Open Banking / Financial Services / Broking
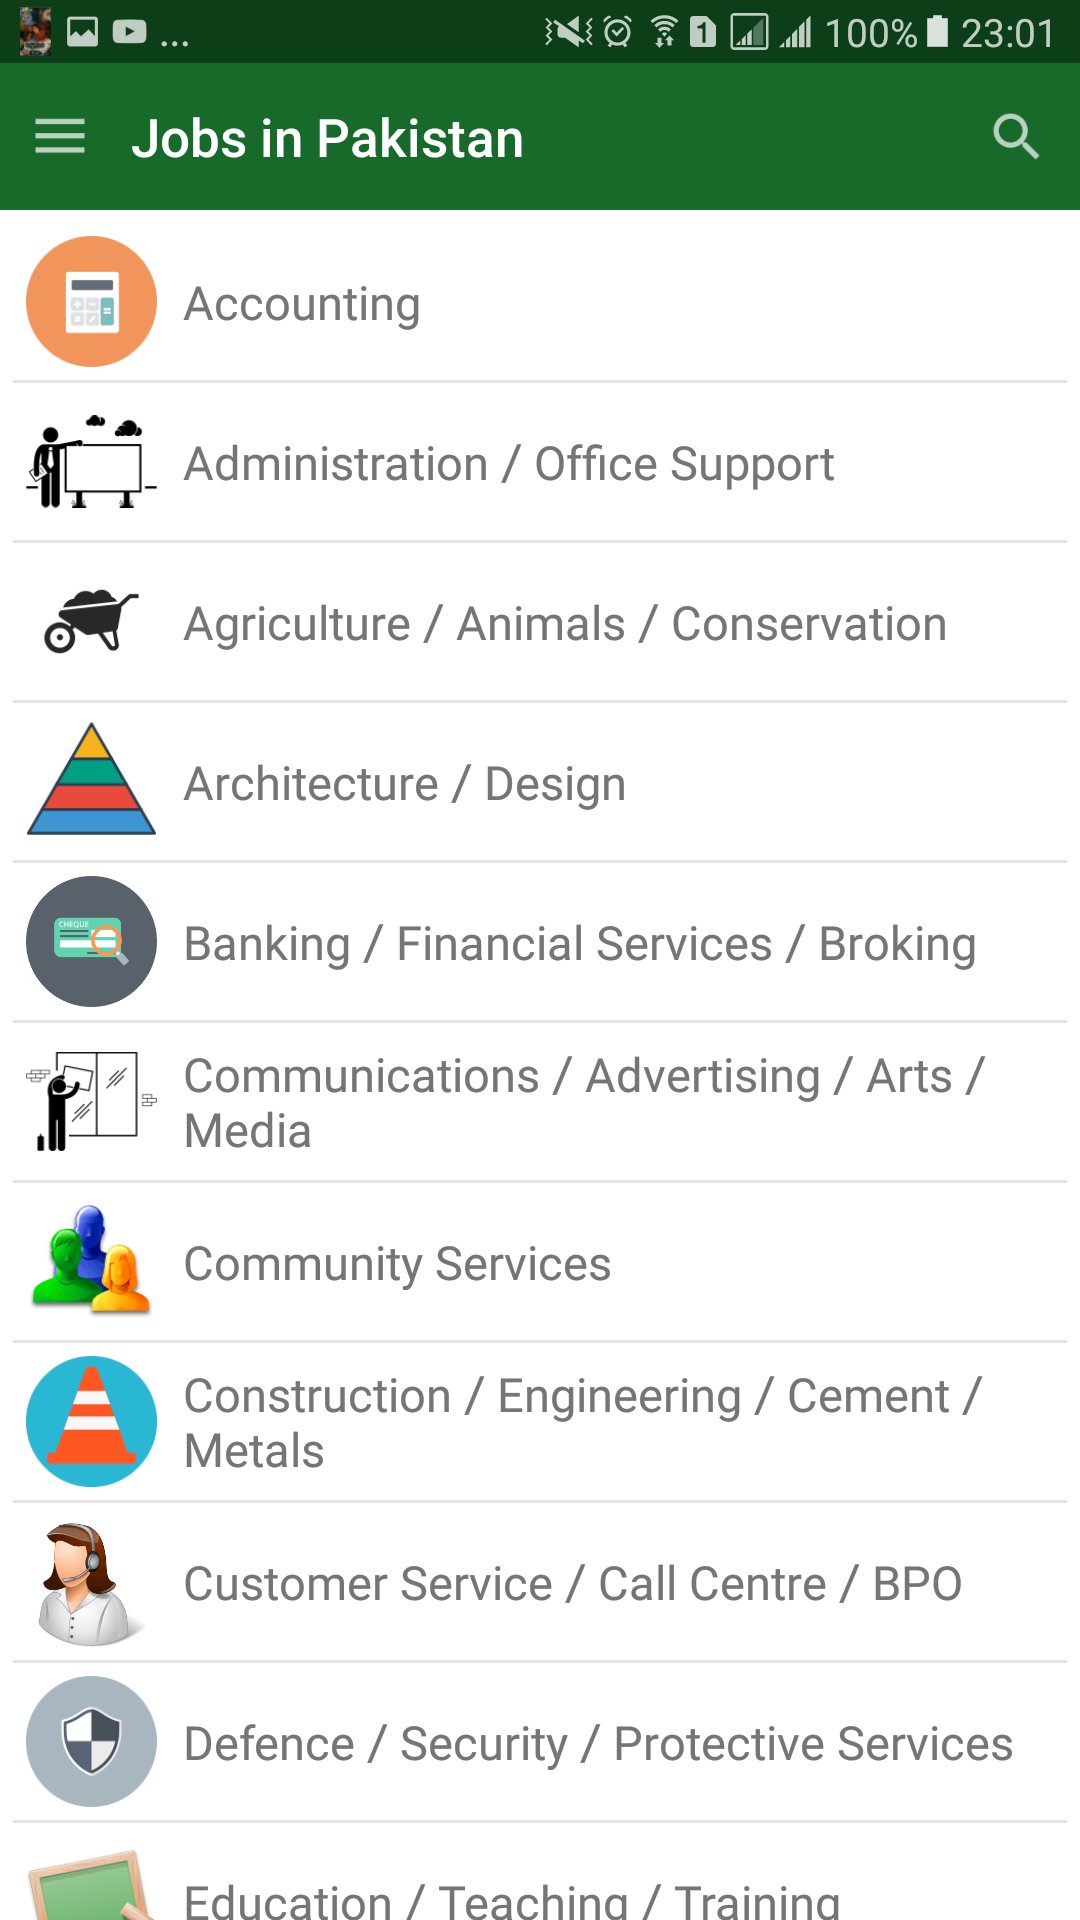The height and width of the screenshot is (1920, 1080). 580,944
